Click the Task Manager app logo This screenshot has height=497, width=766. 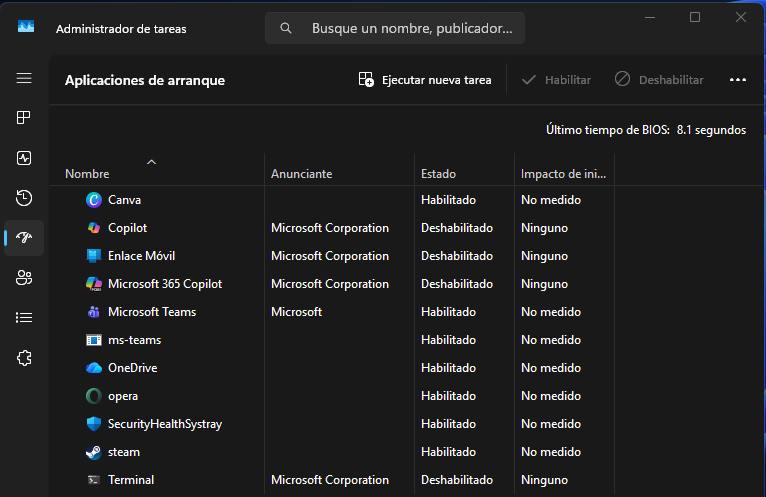(26, 27)
